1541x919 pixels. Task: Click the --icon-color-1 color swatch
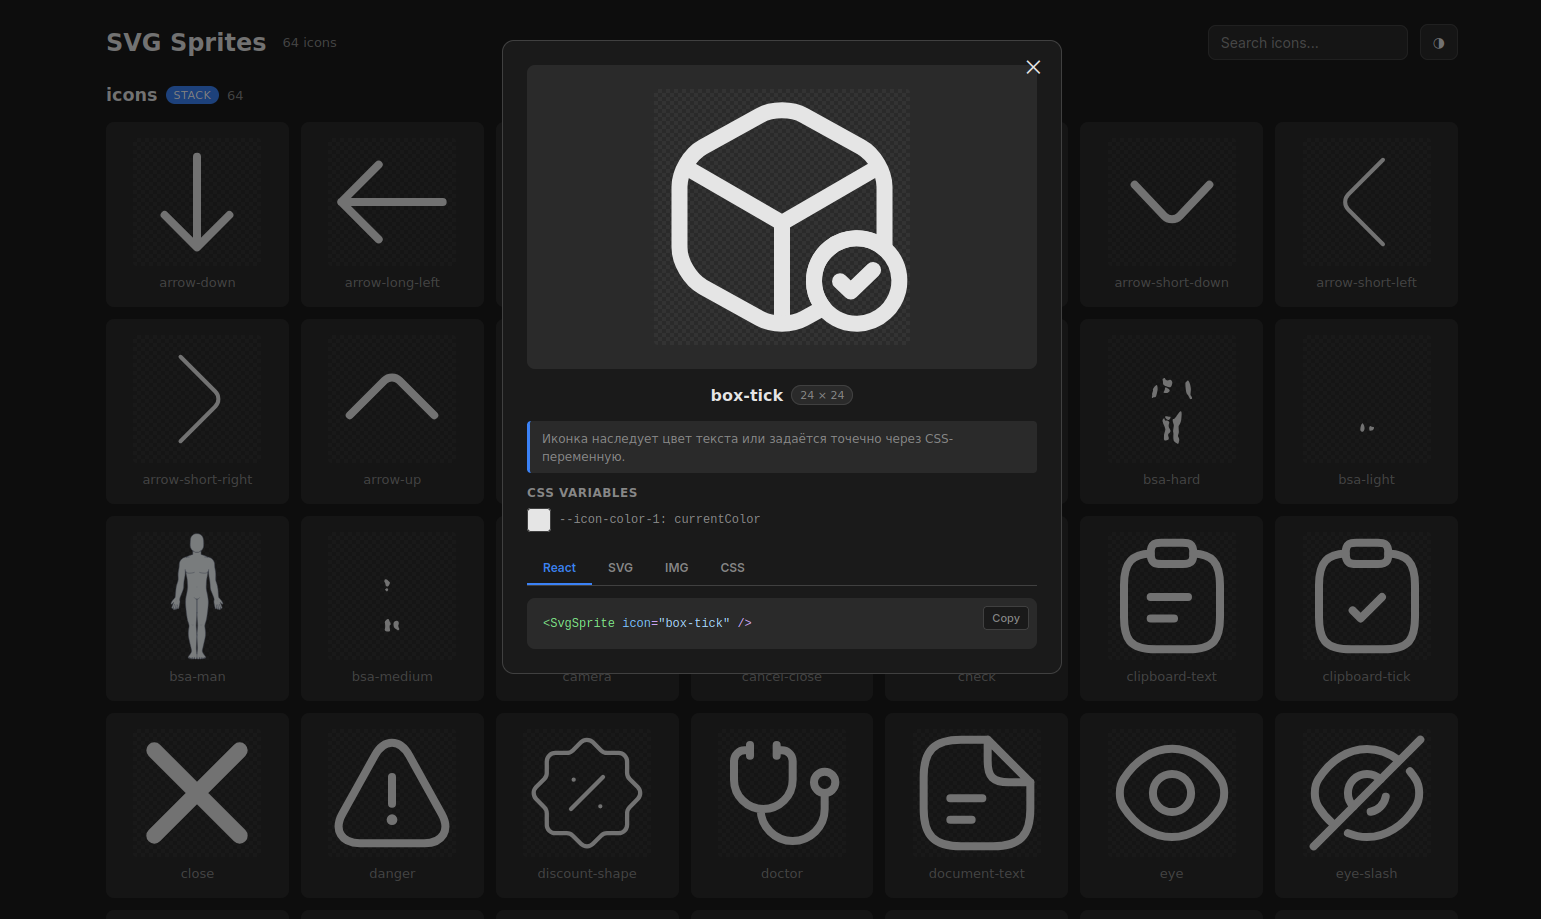pyautogui.click(x=539, y=520)
